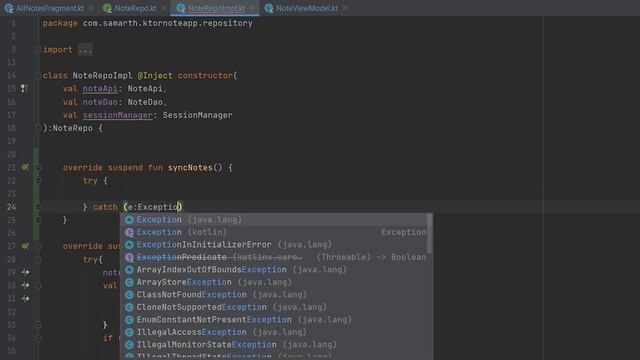
Task: Close the NoteViewModel.kt tab
Action: (344, 8)
